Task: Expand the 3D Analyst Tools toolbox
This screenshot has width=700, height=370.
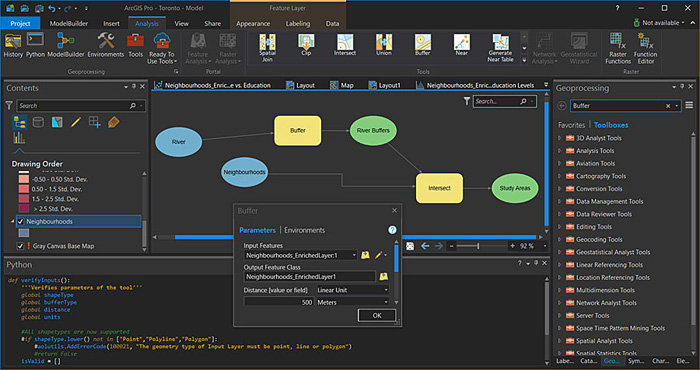Action: point(560,138)
